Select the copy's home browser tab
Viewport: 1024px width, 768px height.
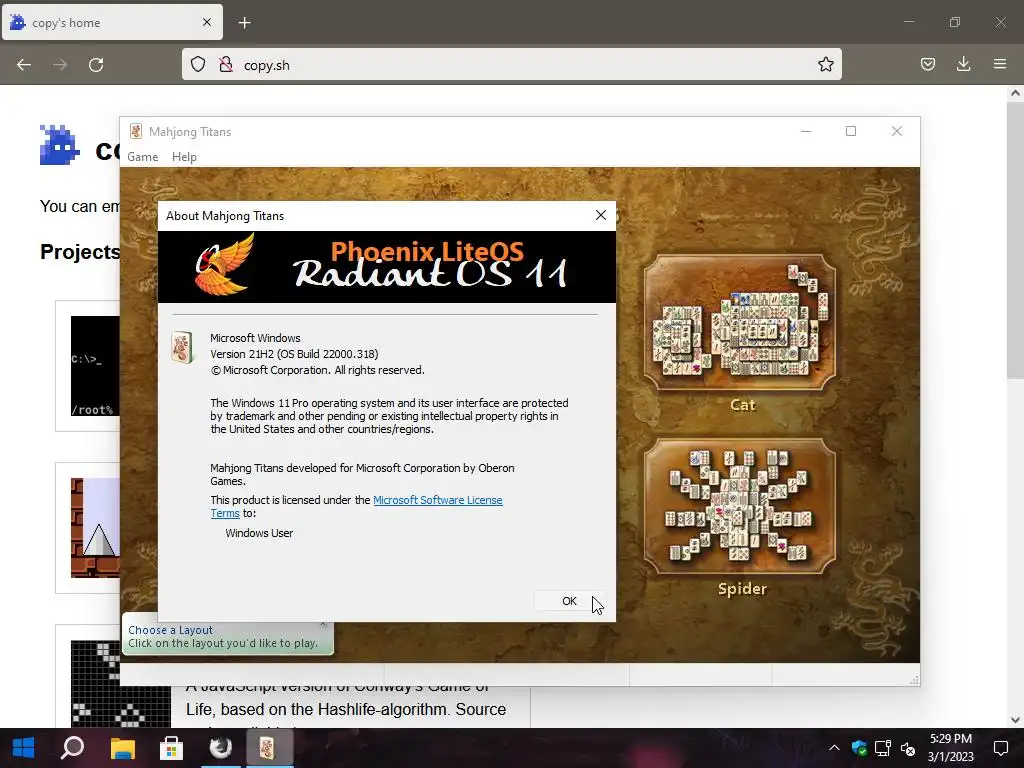pos(112,22)
